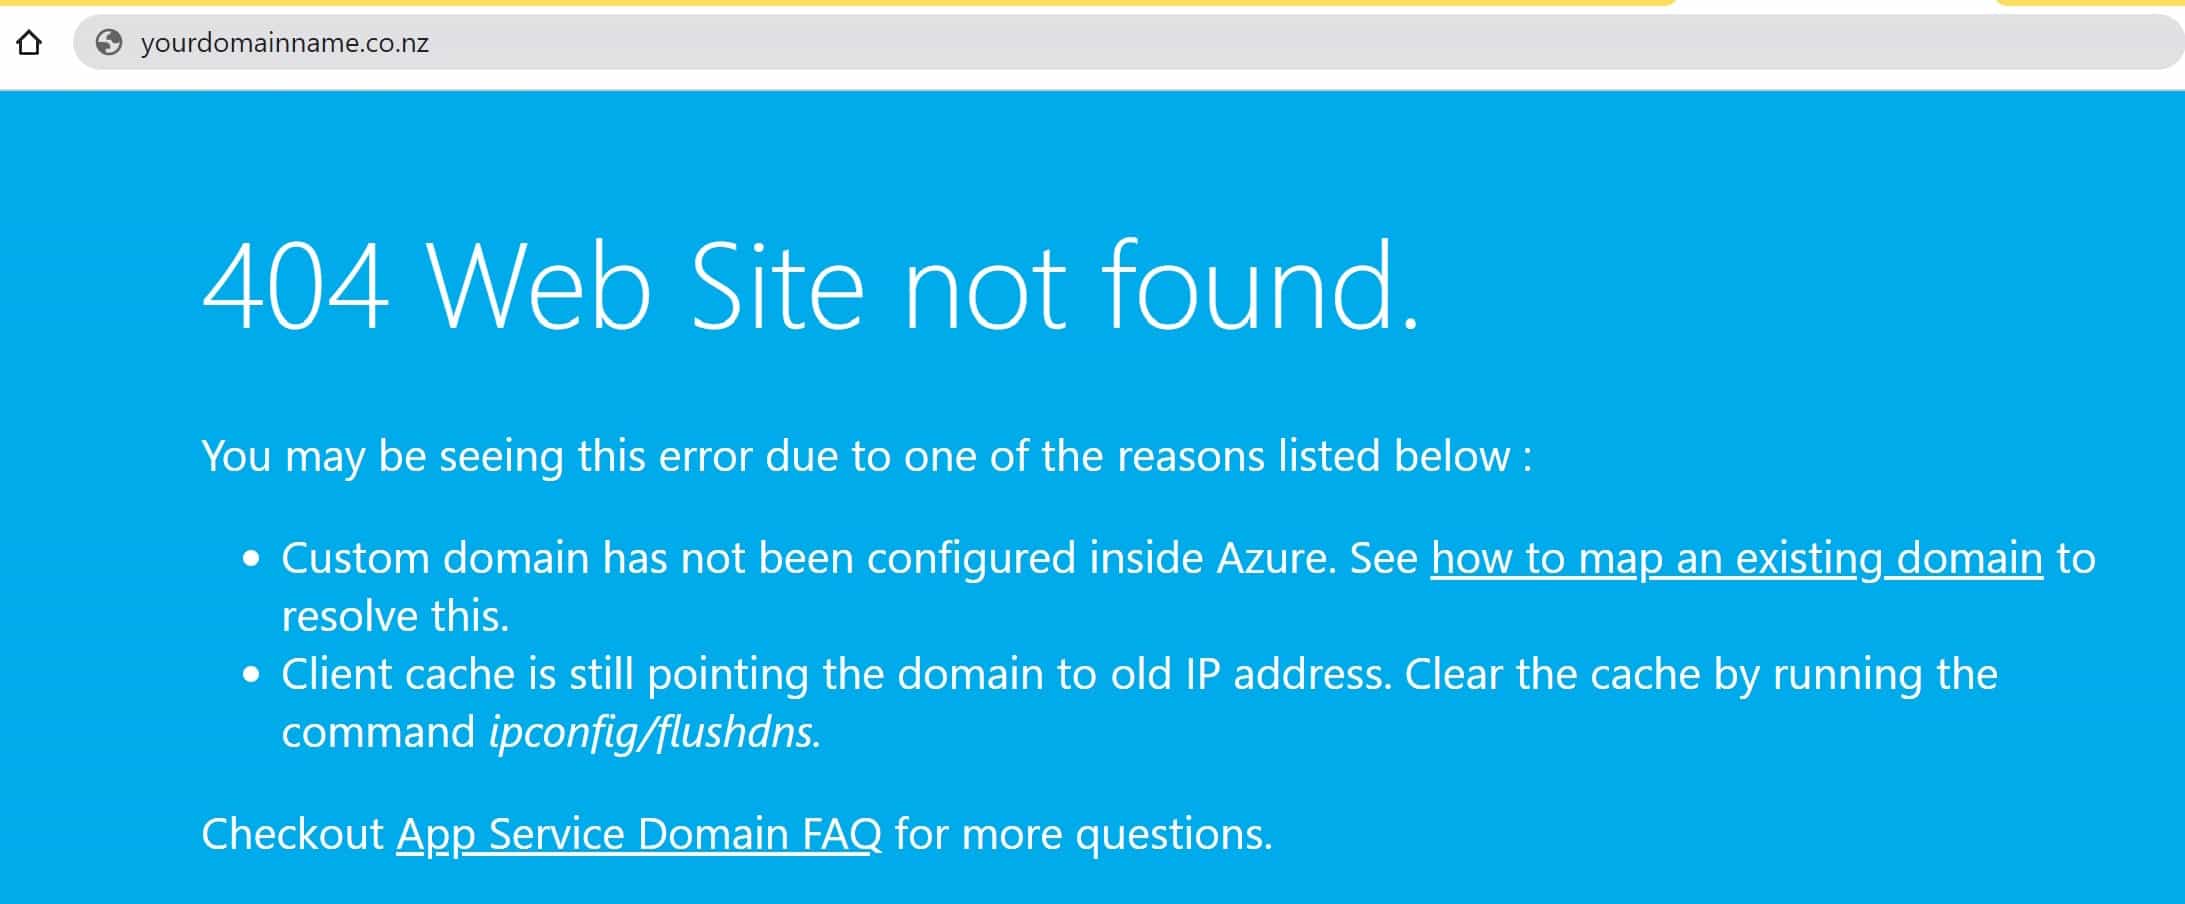Click the word "Azure" in first bullet
This screenshot has height=904, width=2185.
coord(1276,558)
